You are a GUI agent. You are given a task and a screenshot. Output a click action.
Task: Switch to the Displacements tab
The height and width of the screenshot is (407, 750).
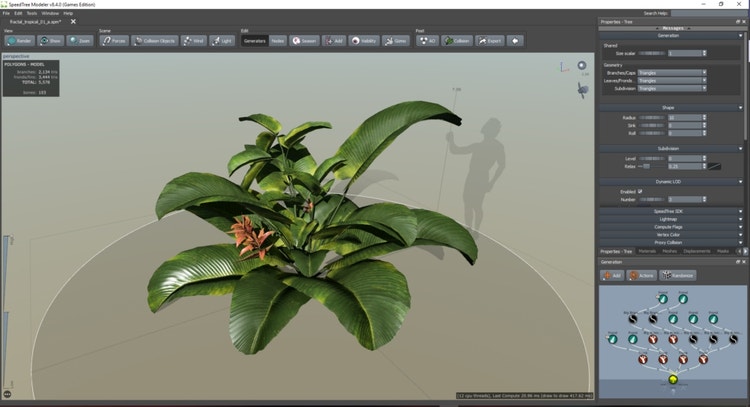point(697,251)
